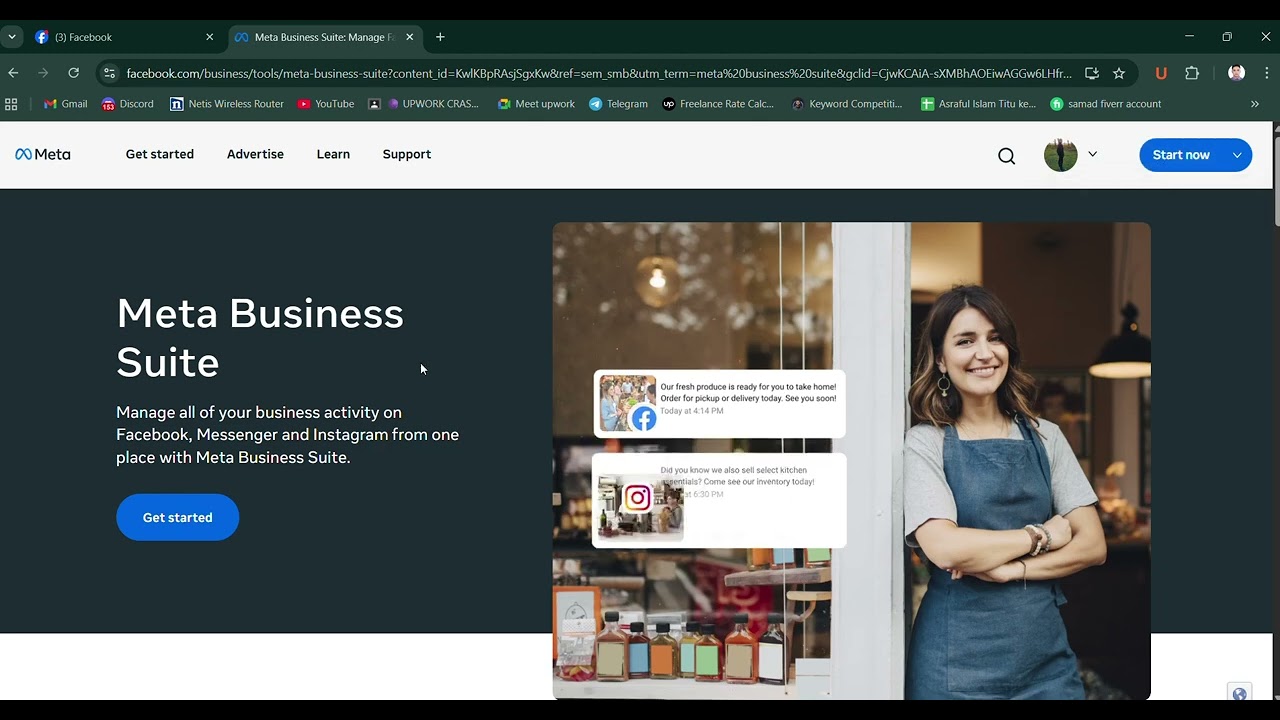Click the blue Get started button
The height and width of the screenshot is (720, 1280).
[177, 517]
